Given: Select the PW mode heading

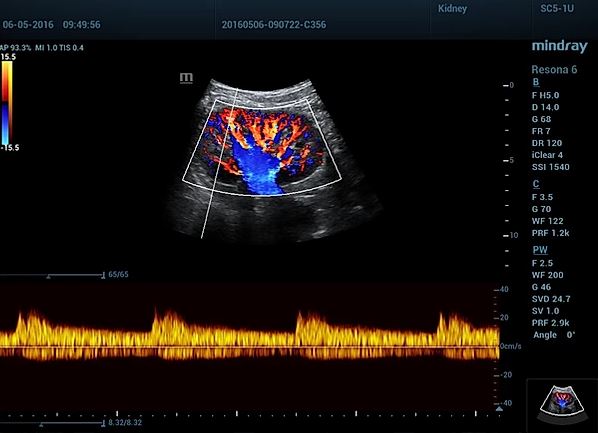Looking at the screenshot, I should (540, 250).
